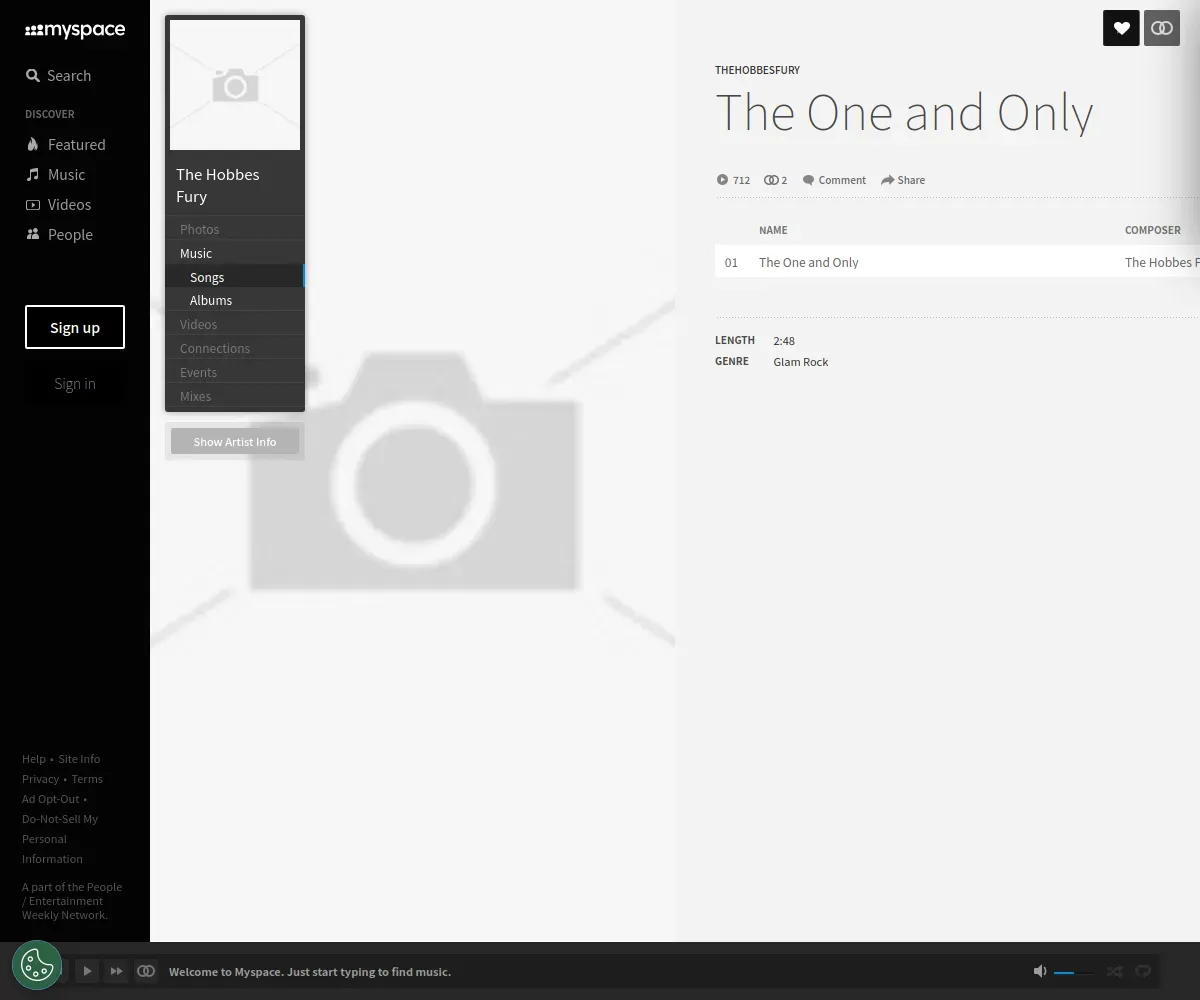Go to the Videos discover page
Image resolution: width=1200 pixels, height=1000 pixels.
point(58,205)
